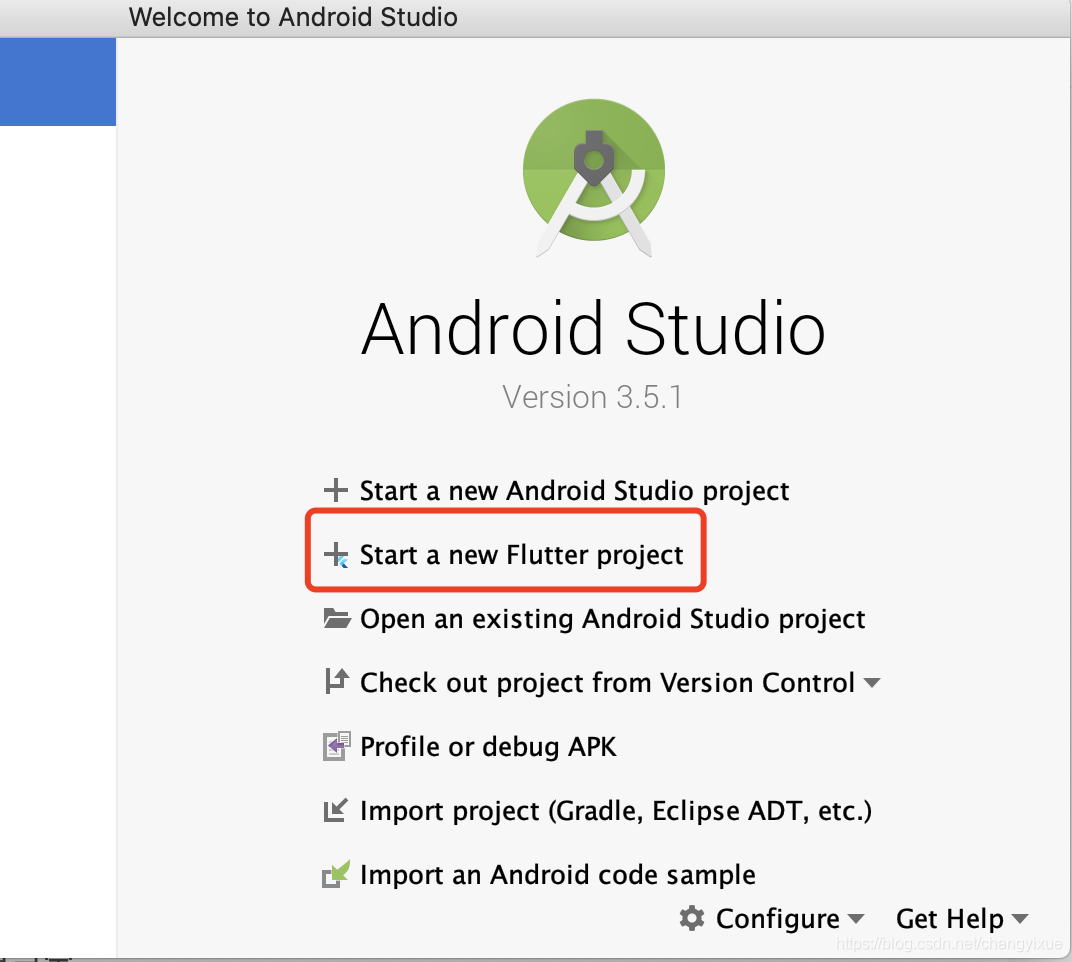Open an existing Android Studio project

pos(613,619)
